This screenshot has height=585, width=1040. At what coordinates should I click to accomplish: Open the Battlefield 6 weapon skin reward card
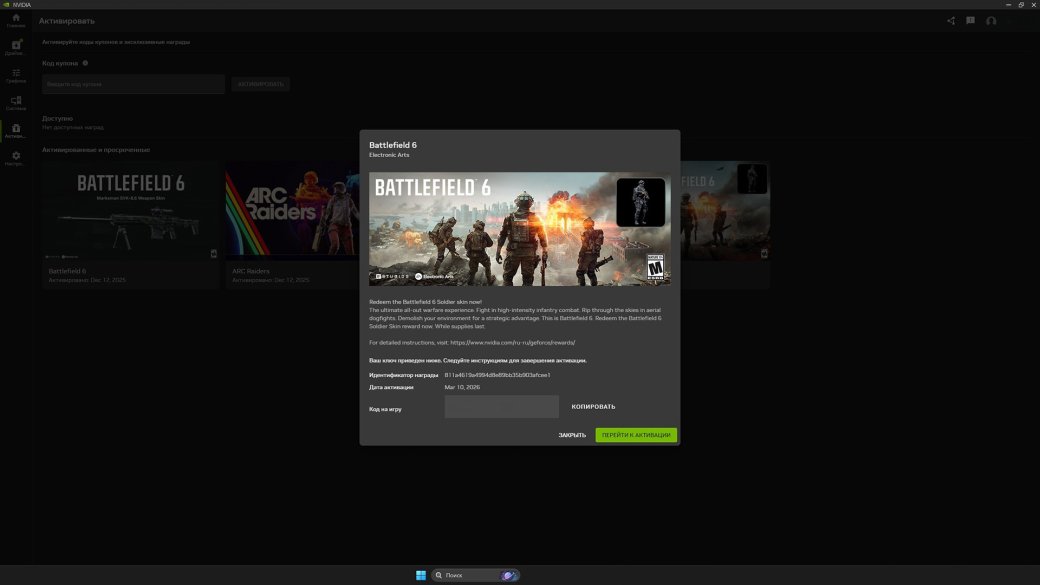130,225
